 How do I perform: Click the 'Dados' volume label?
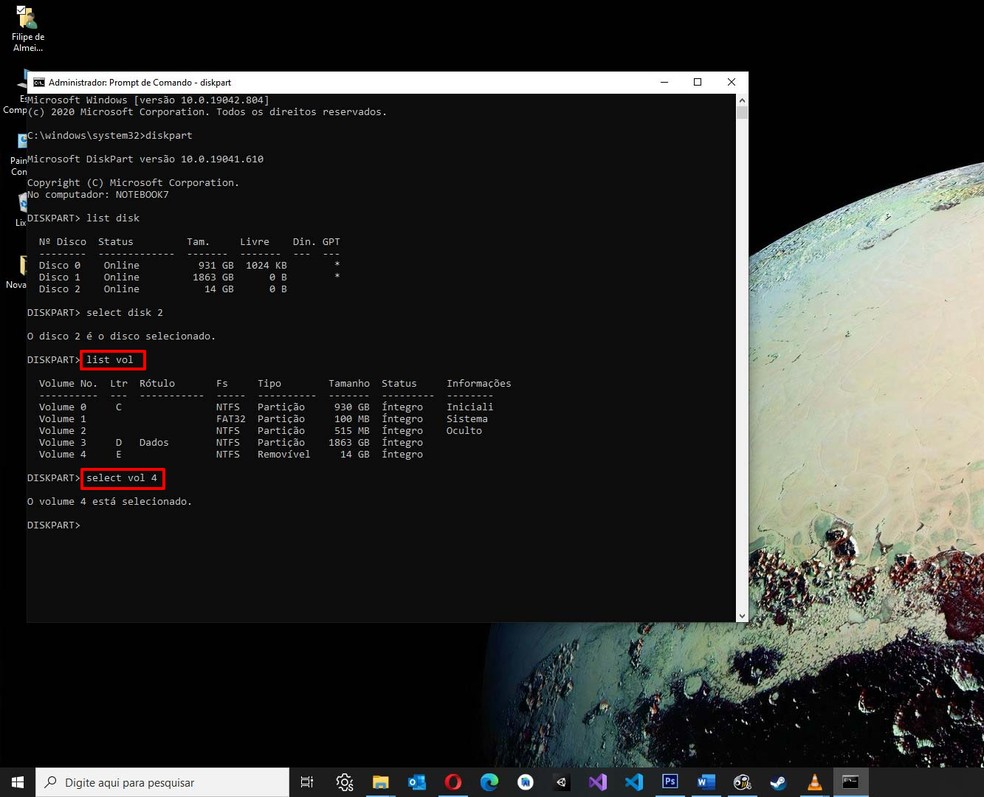[x=154, y=442]
